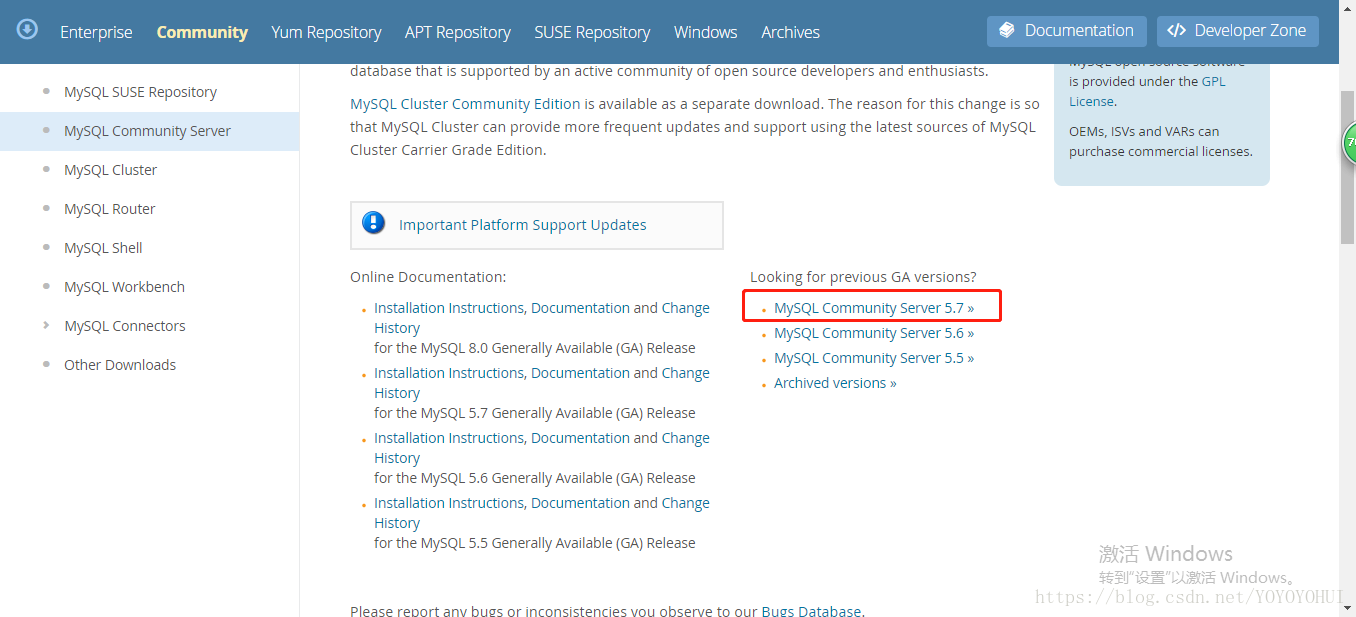Image resolution: width=1356 pixels, height=617 pixels.
Task: Open MySQL Cluster in sidebar
Action: [110, 170]
